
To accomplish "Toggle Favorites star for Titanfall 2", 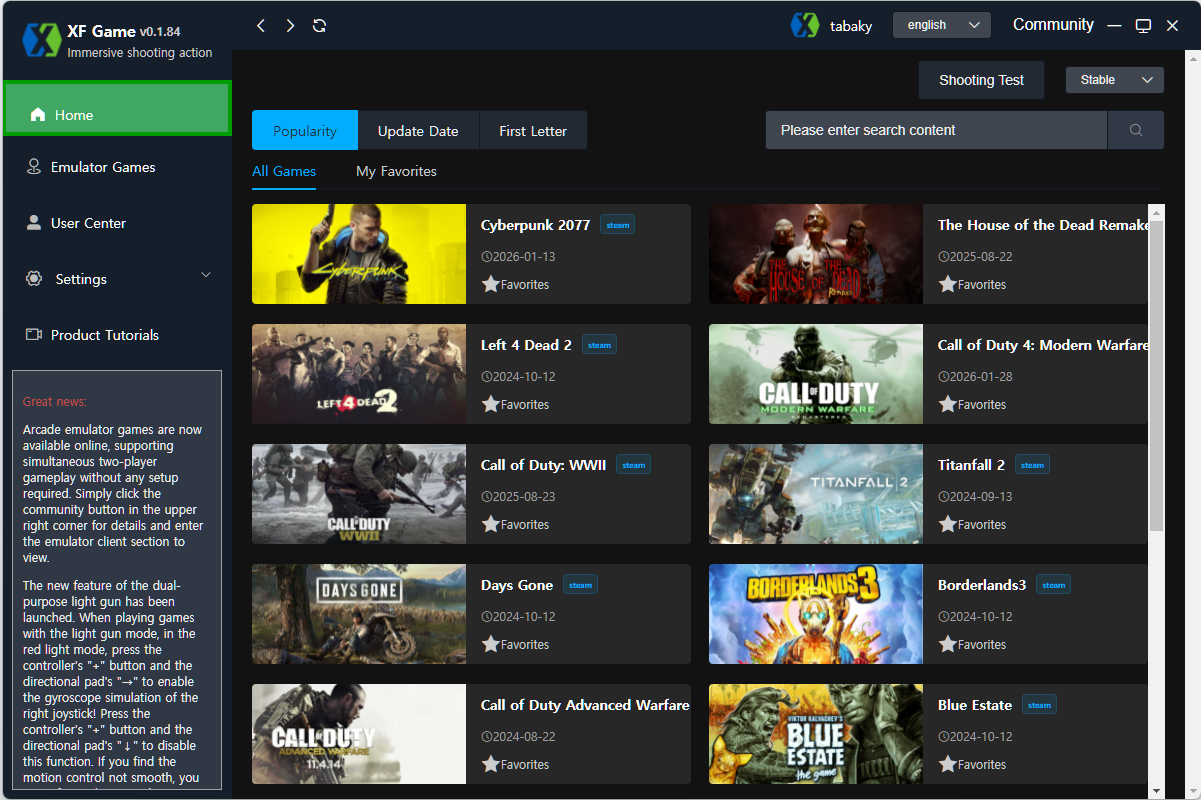I will 947,524.
